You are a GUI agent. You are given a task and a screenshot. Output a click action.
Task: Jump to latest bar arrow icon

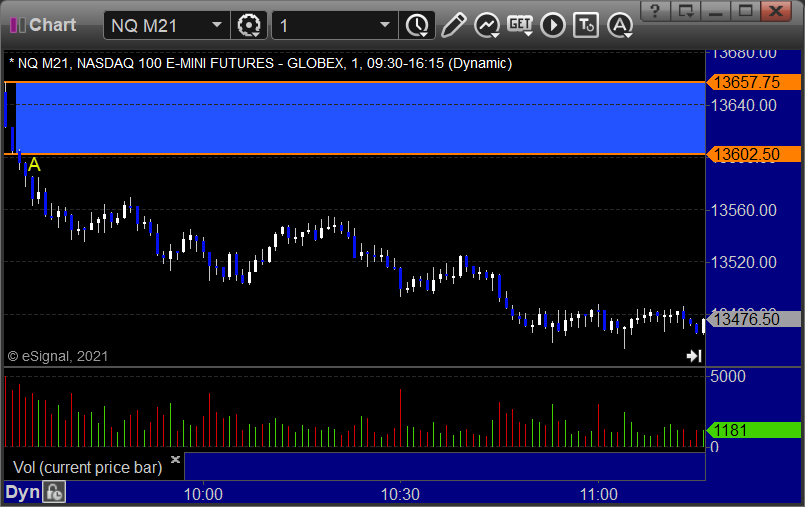(694, 356)
